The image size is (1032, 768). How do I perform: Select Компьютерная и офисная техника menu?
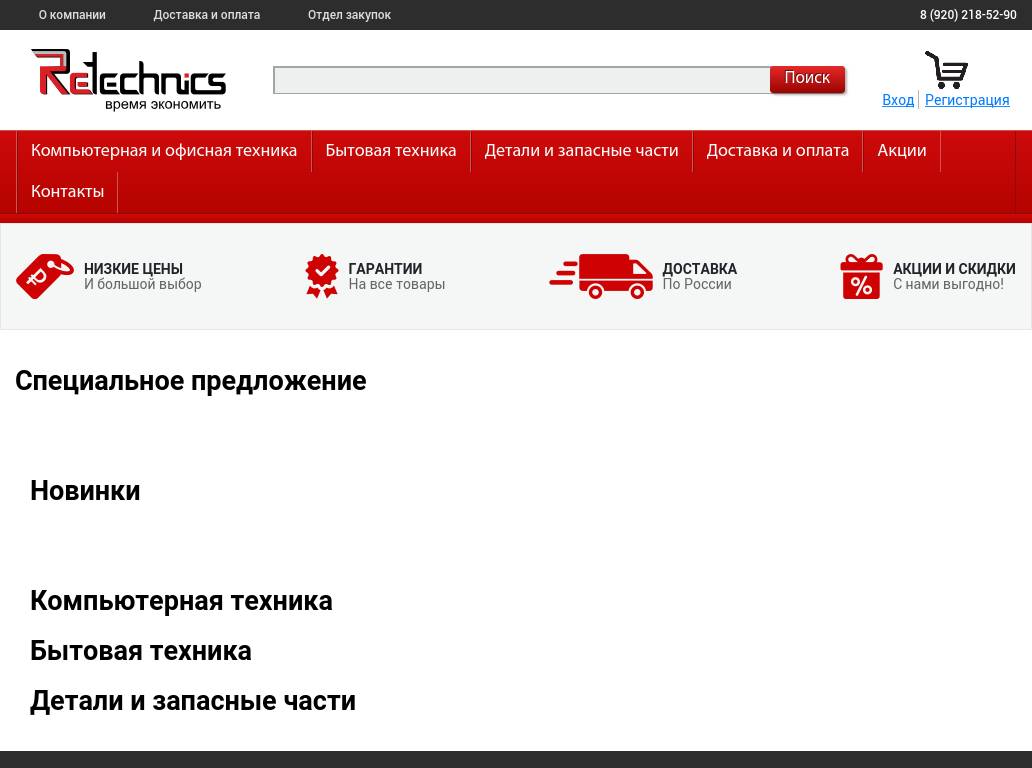tap(164, 151)
